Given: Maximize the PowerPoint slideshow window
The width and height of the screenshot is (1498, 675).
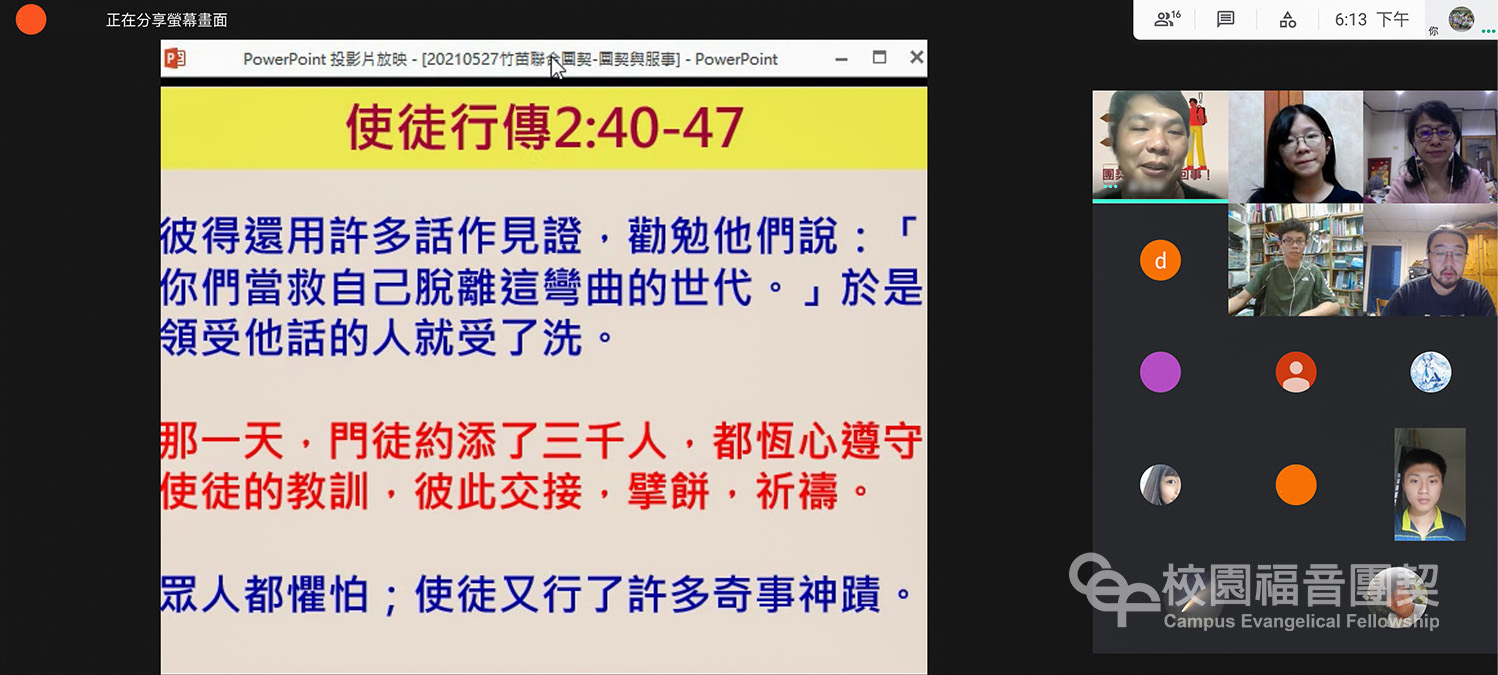Looking at the screenshot, I should pyautogui.click(x=879, y=58).
